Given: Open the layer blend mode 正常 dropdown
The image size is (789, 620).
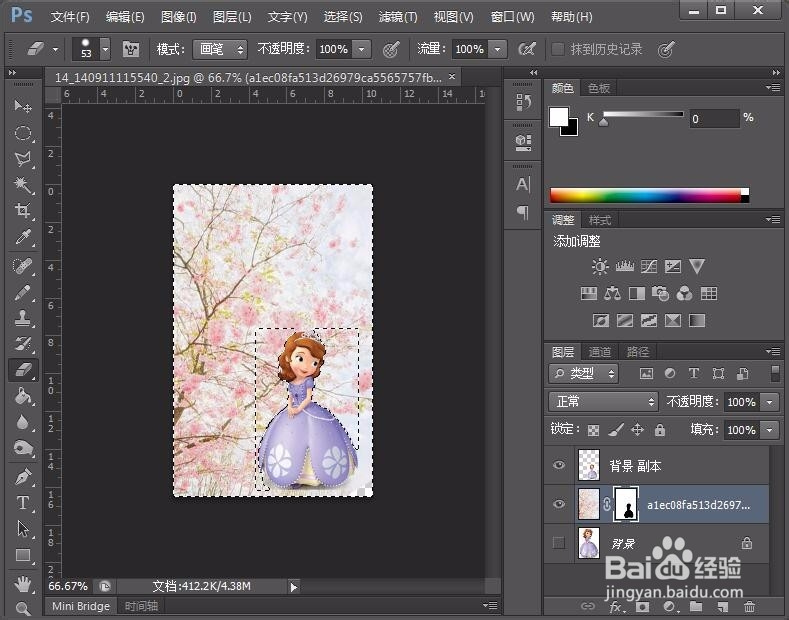Looking at the screenshot, I should pyautogui.click(x=603, y=402).
